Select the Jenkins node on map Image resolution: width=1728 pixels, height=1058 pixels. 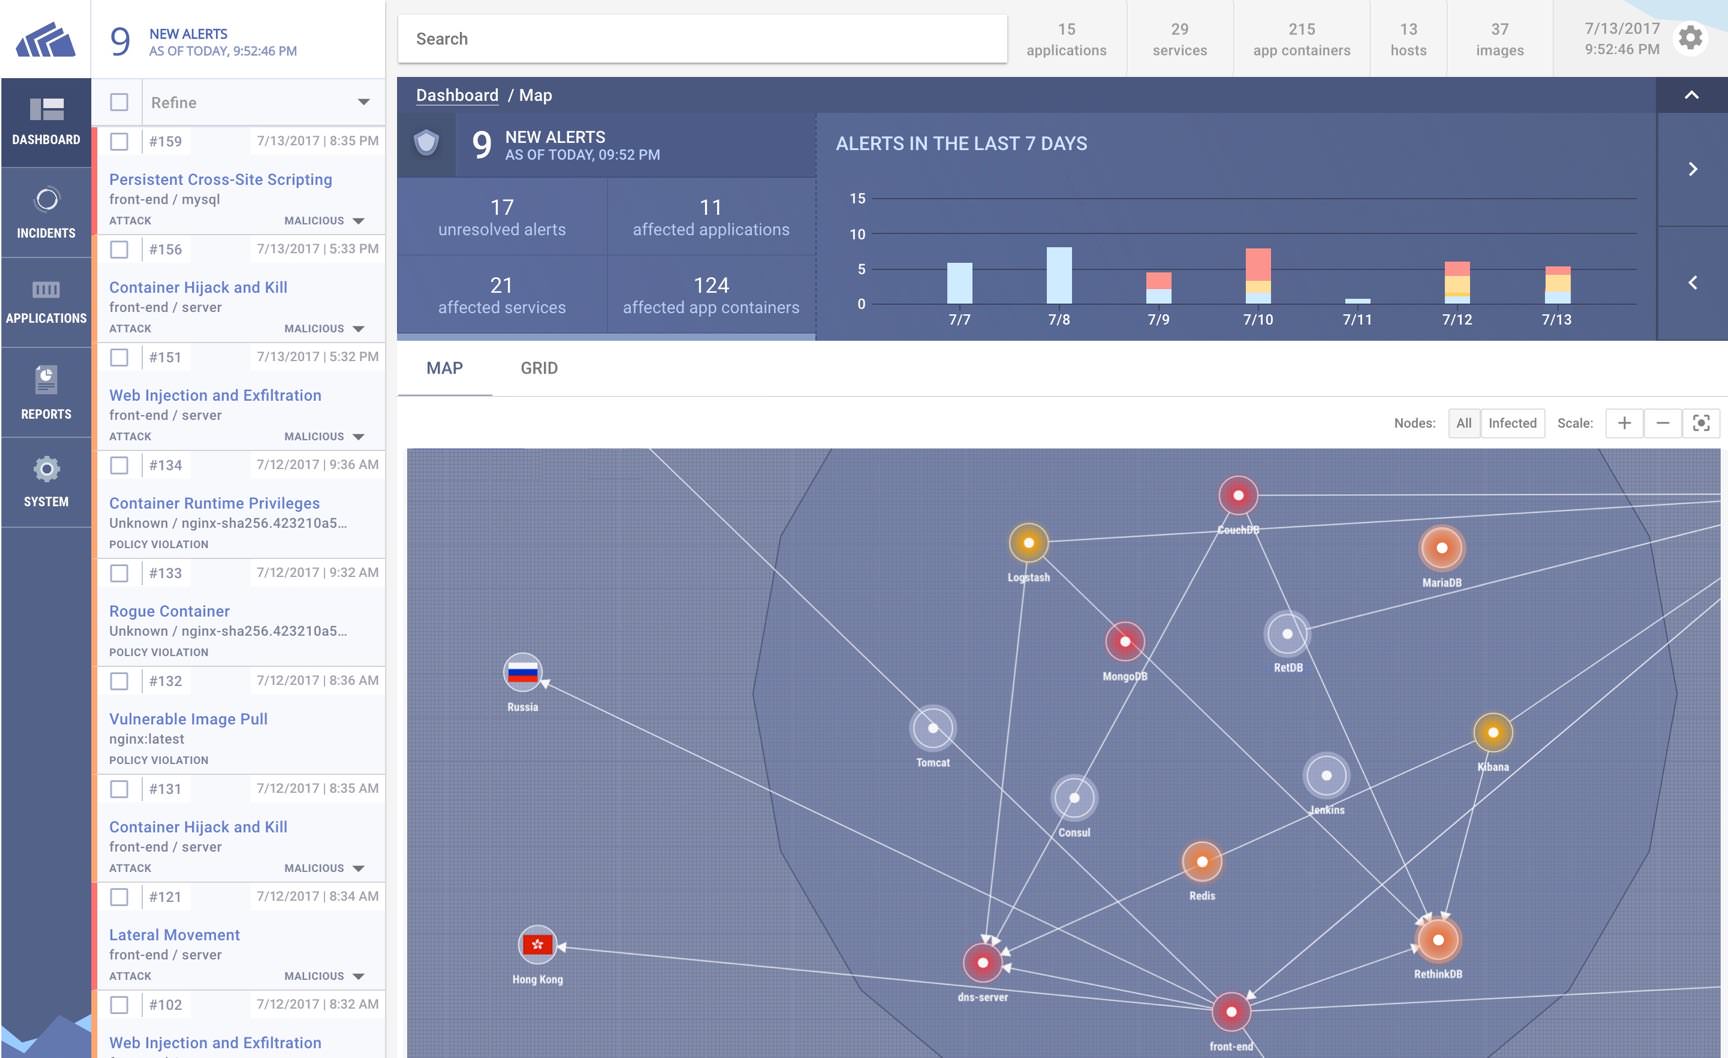coord(1327,775)
